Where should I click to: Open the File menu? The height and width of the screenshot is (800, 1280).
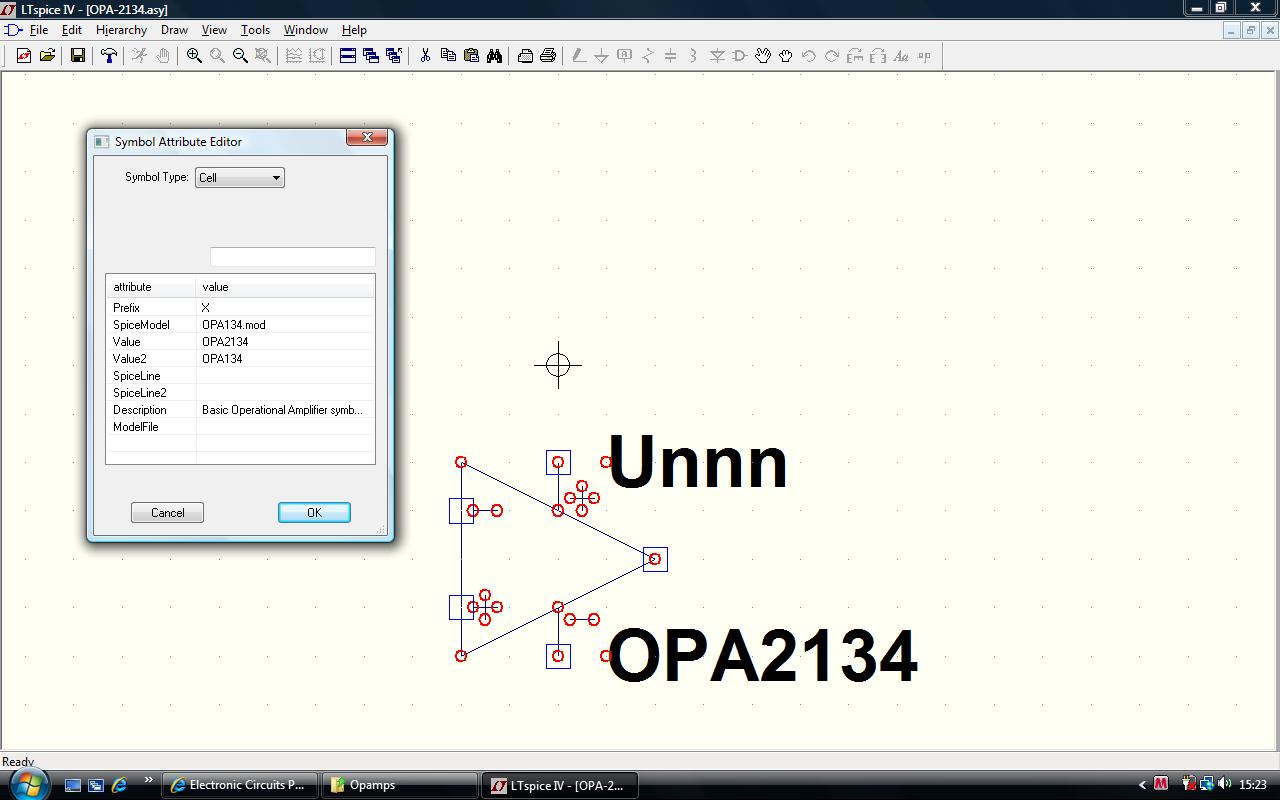(x=39, y=30)
